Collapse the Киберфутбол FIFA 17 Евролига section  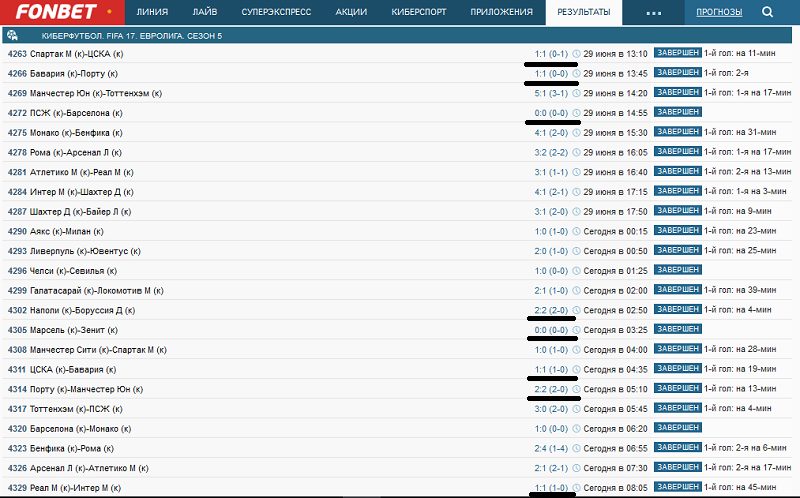pos(400,34)
